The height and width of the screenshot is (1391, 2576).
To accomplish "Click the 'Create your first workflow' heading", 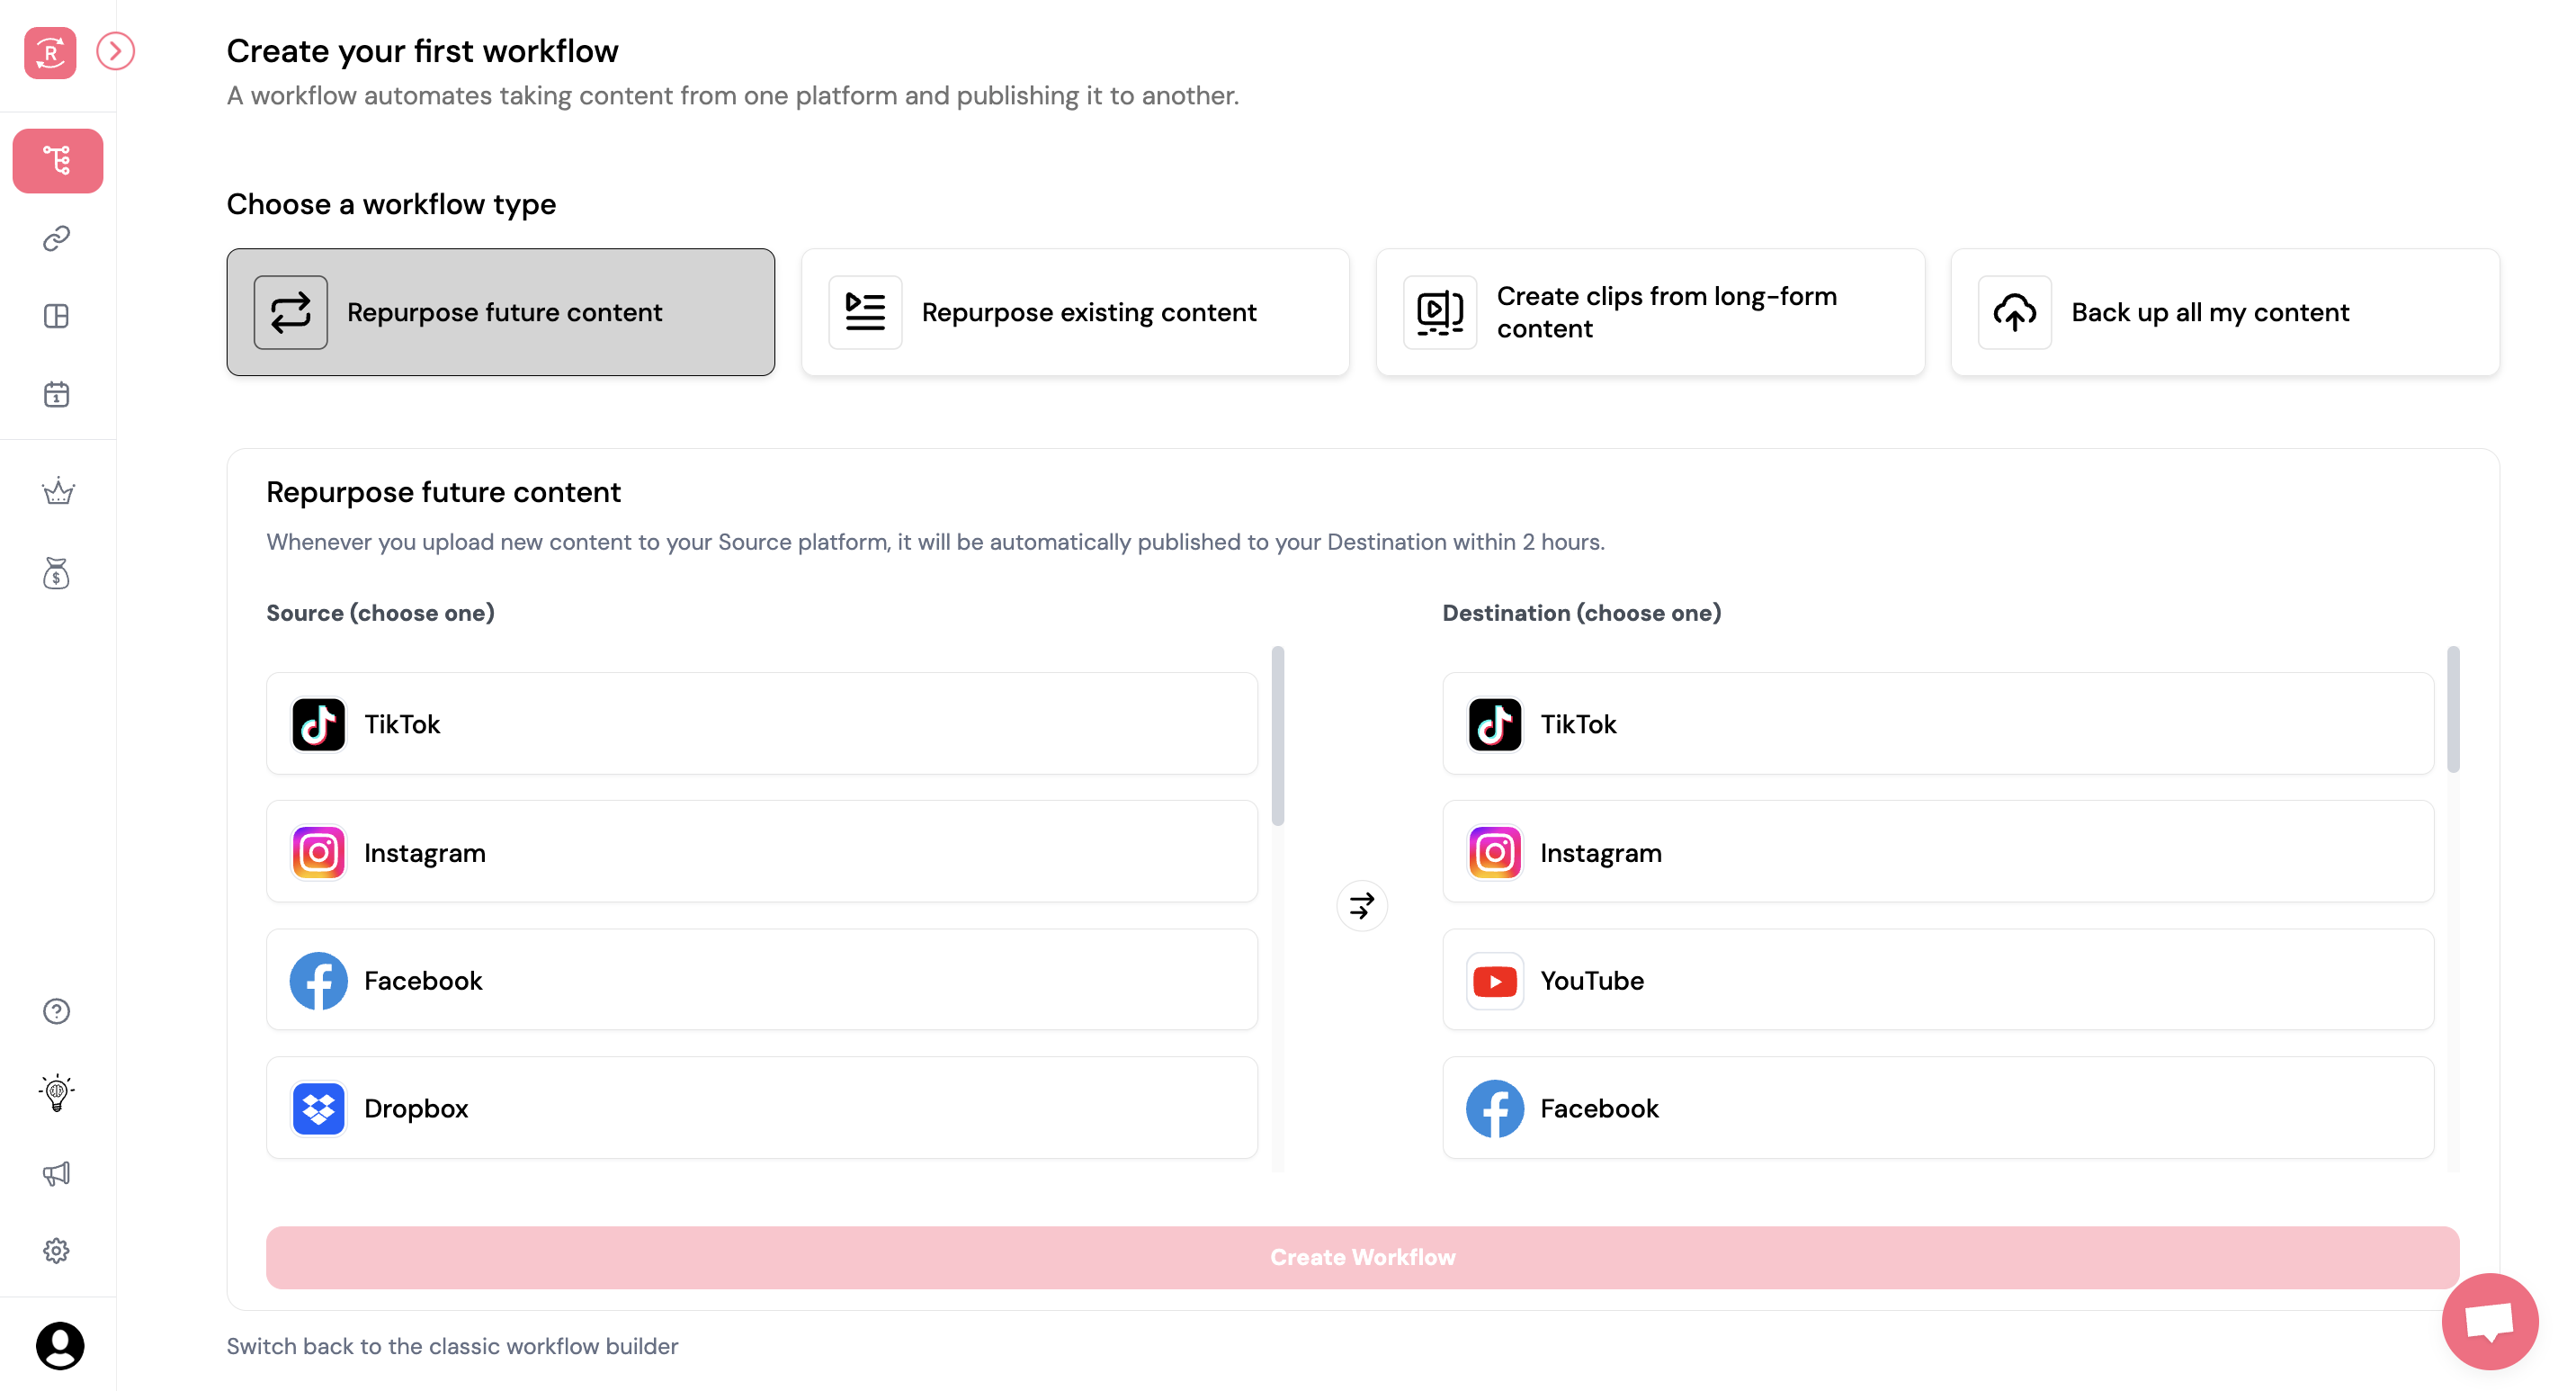I will point(422,51).
